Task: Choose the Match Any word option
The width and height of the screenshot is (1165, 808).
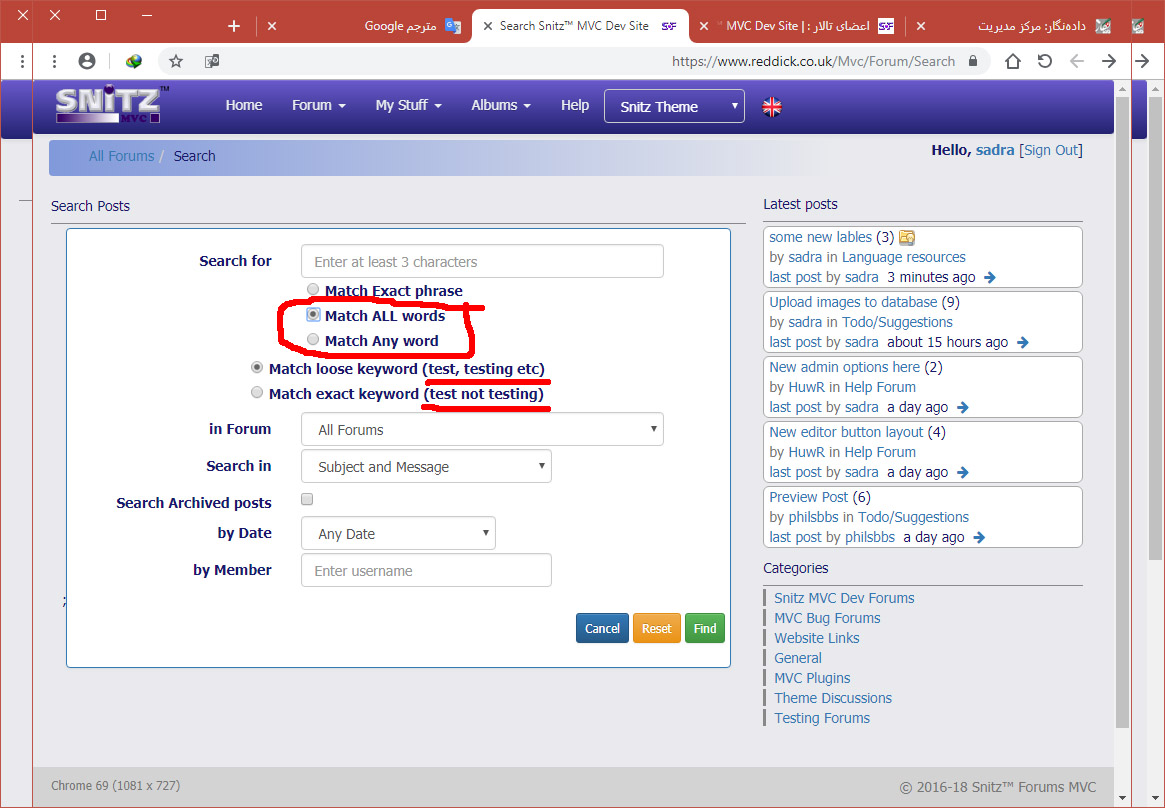Action: point(313,340)
